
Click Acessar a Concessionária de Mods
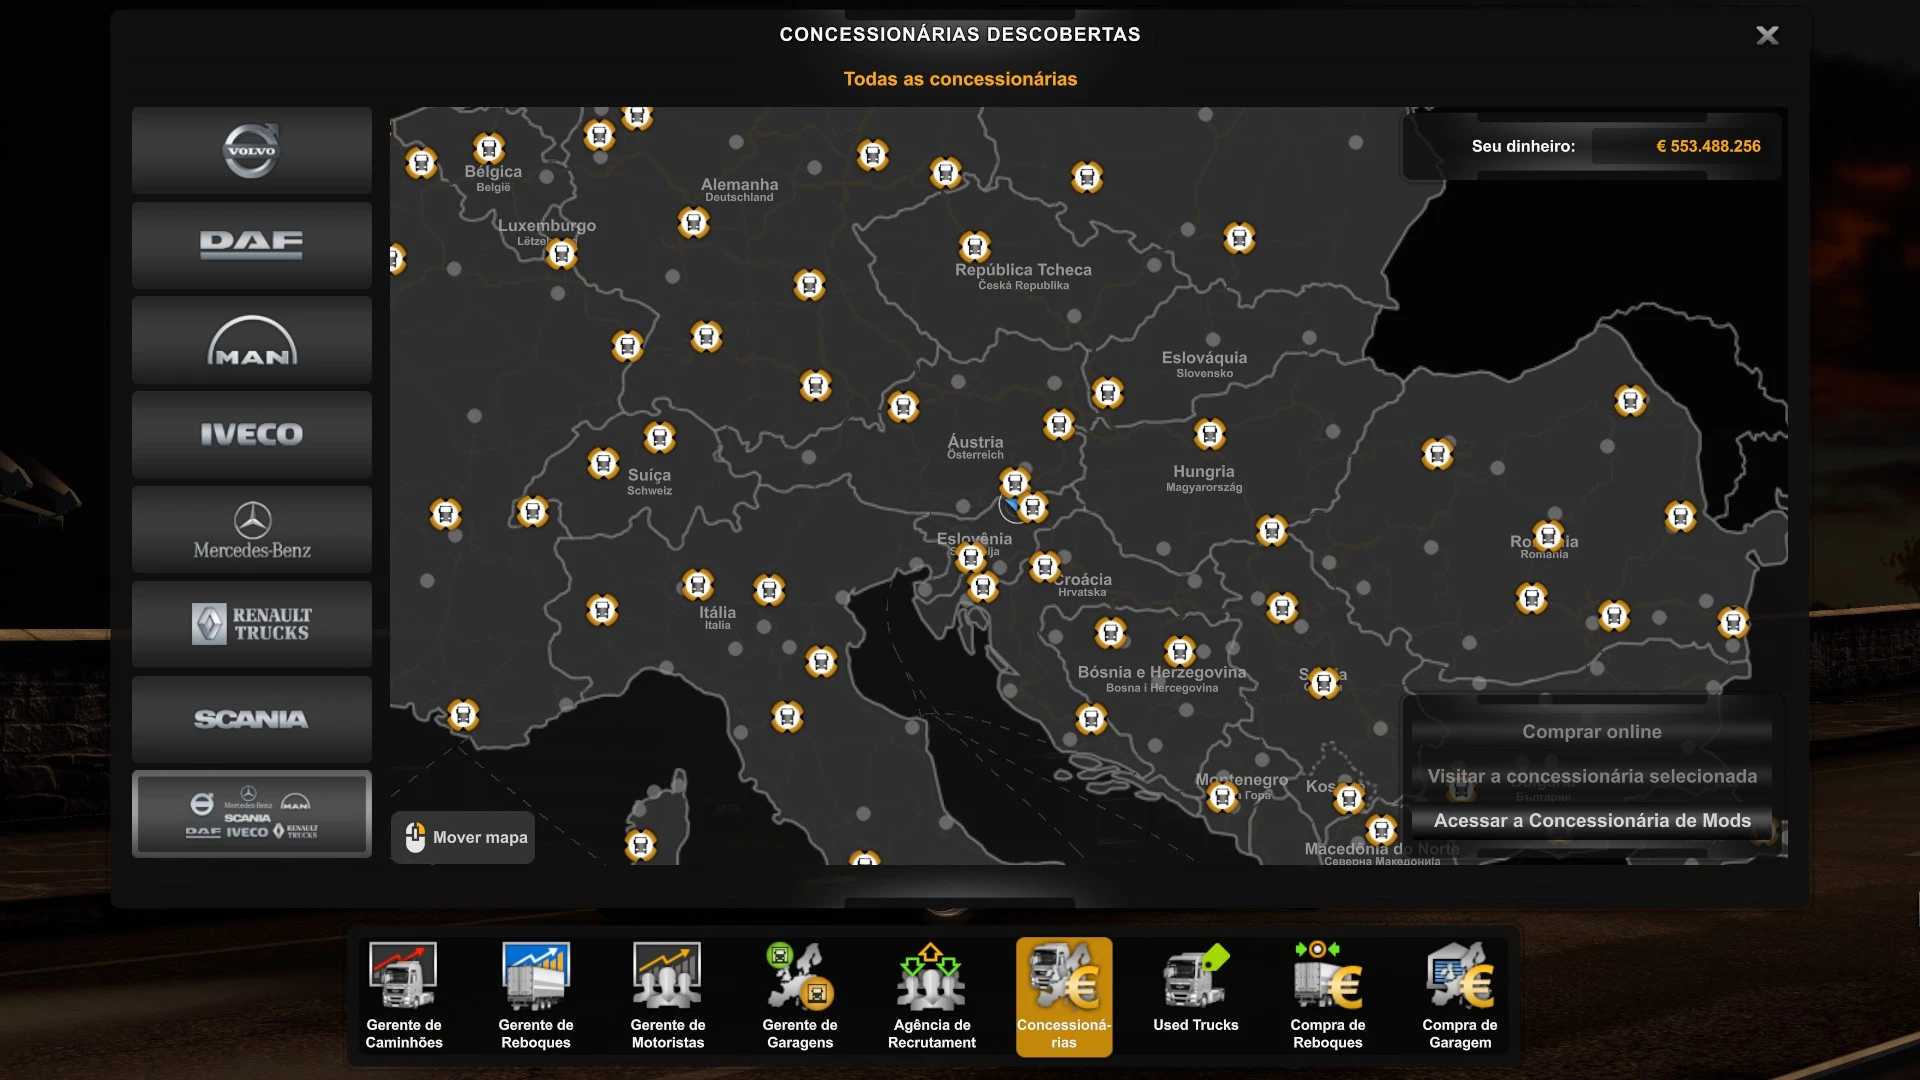tap(1591, 821)
